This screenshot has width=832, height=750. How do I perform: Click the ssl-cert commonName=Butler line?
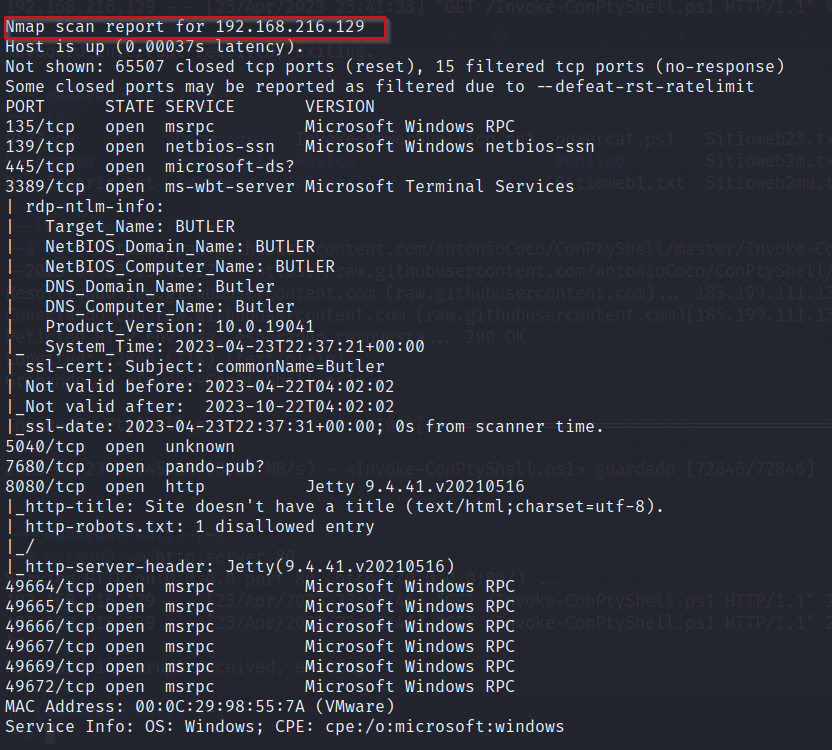[x=205, y=366]
